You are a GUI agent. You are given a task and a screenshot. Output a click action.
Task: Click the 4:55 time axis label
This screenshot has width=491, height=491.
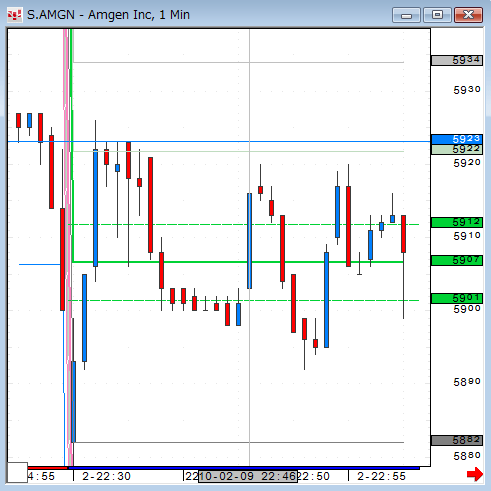pyautogui.click(x=41, y=476)
